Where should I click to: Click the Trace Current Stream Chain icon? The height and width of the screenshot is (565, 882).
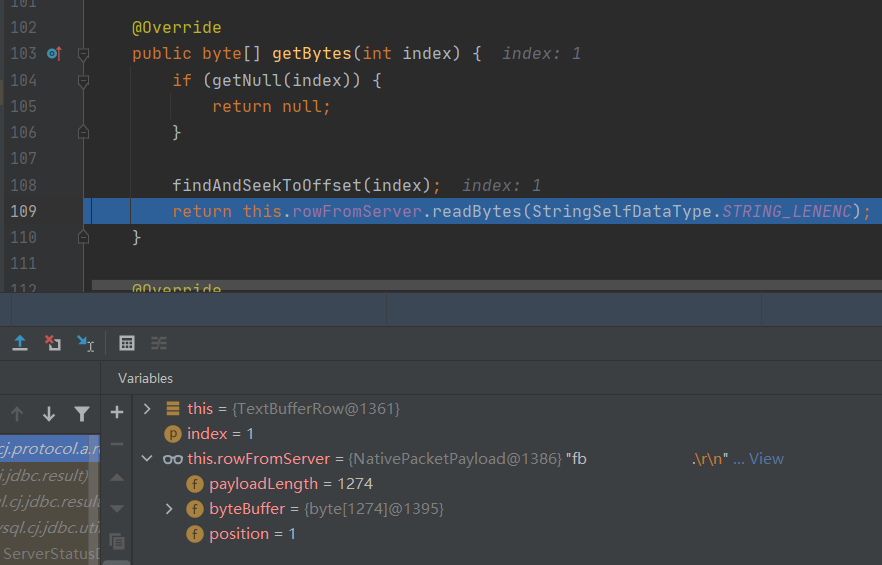(159, 343)
